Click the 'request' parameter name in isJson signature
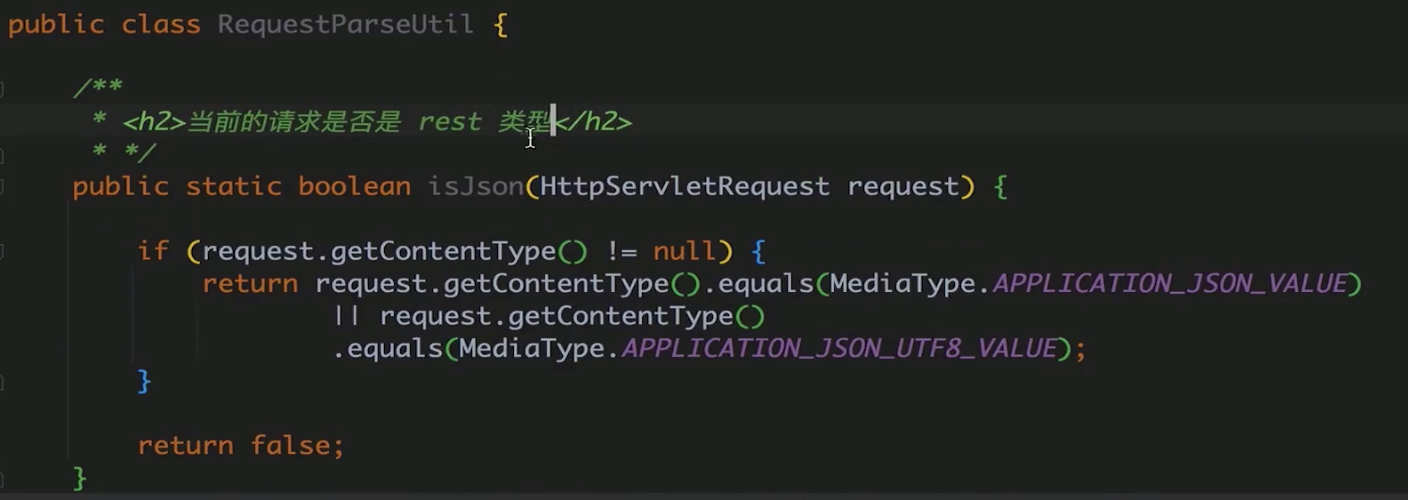The image size is (1408, 500). pyautogui.click(x=904, y=186)
